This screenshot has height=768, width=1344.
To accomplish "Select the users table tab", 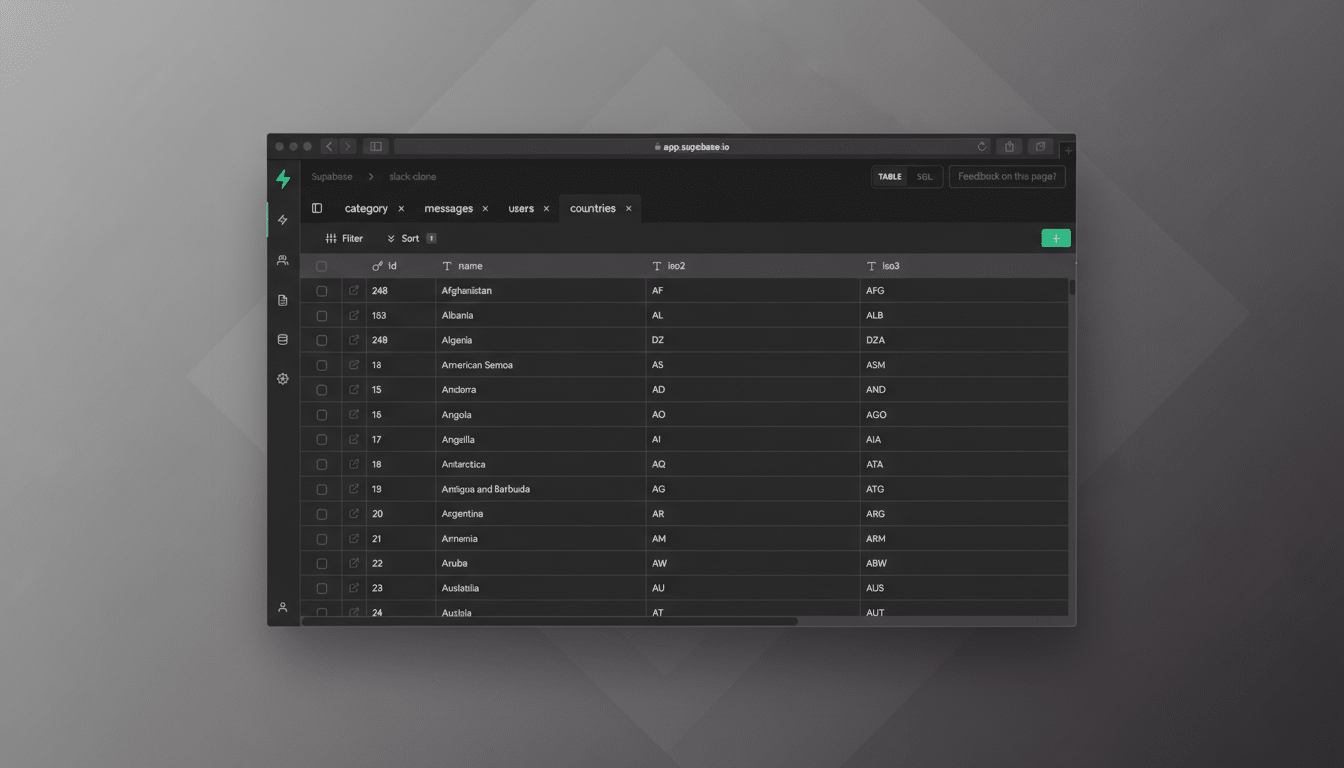I will 521,207.
